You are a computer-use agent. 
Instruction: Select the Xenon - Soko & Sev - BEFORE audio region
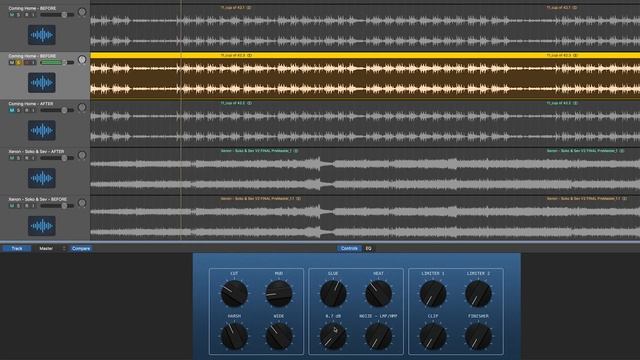(365, 219)
